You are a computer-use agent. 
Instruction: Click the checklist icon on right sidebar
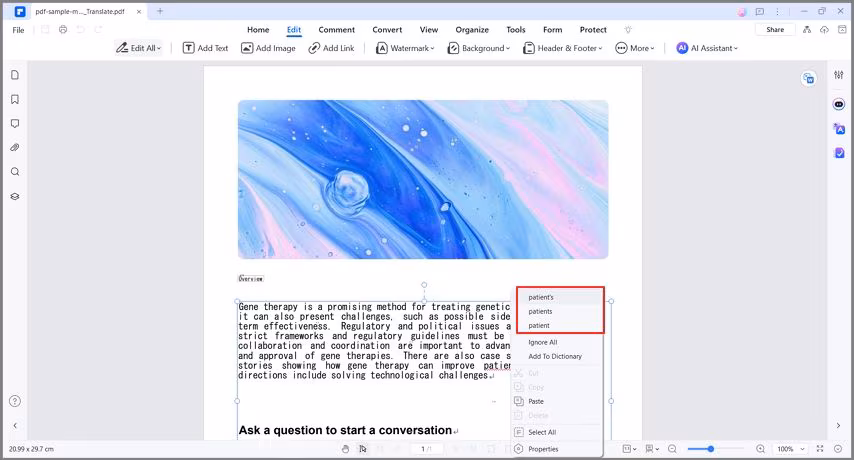[839, 154]
